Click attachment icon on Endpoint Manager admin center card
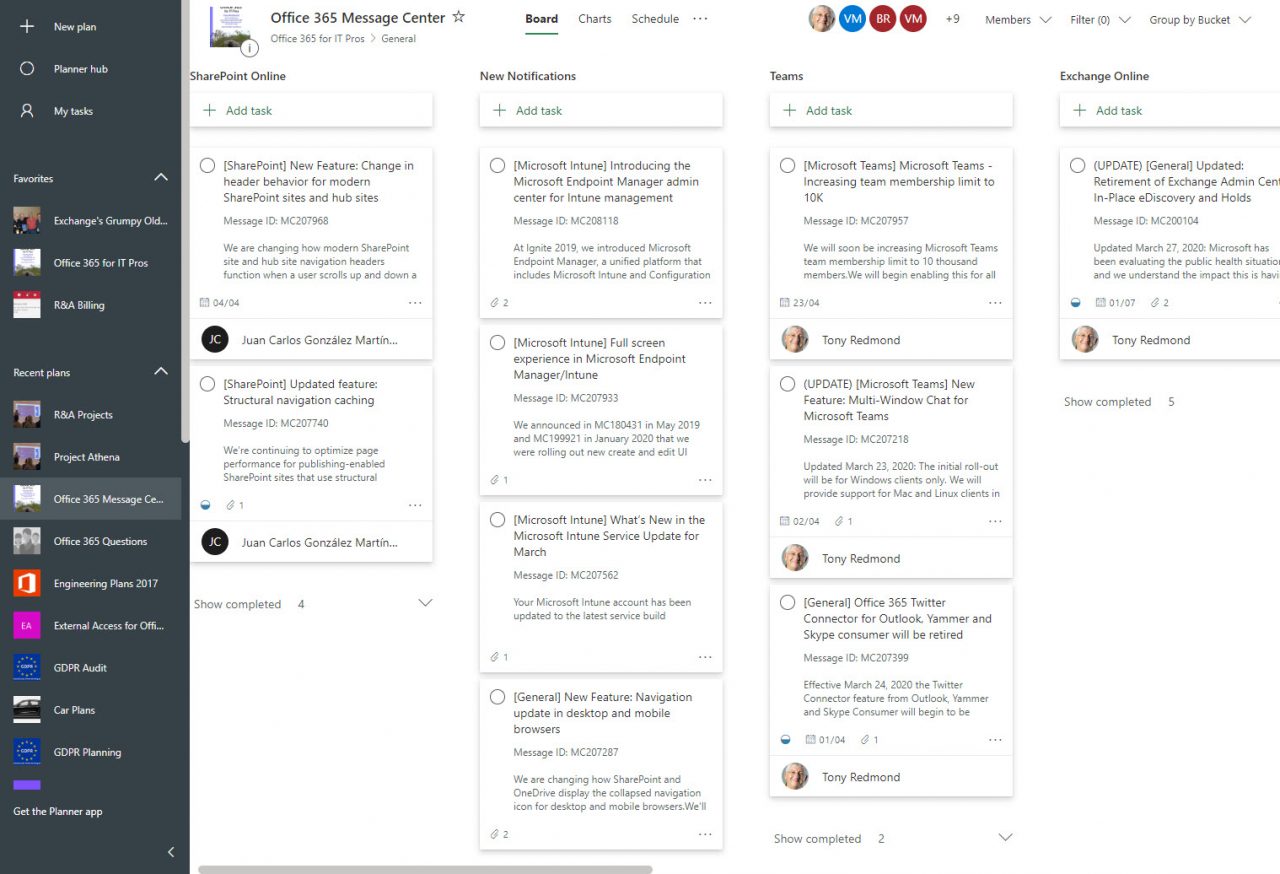Screen dimensions: 1280x874 494,302
